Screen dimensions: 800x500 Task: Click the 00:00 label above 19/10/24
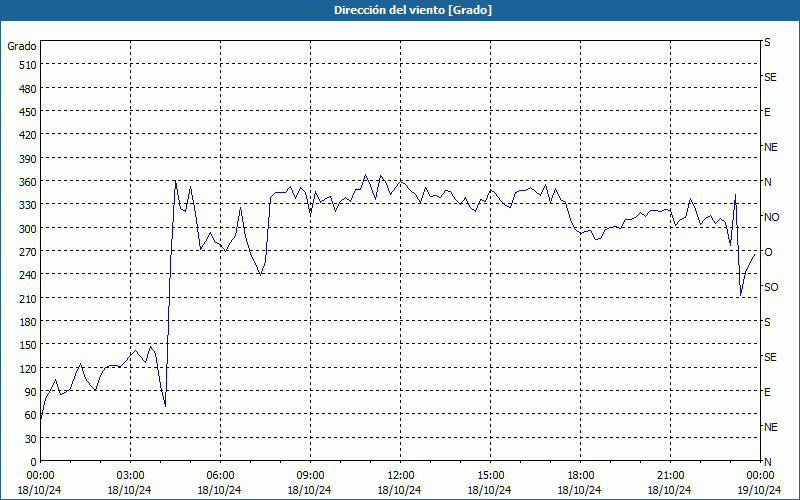pyautogui.click(x=760, y=475)
